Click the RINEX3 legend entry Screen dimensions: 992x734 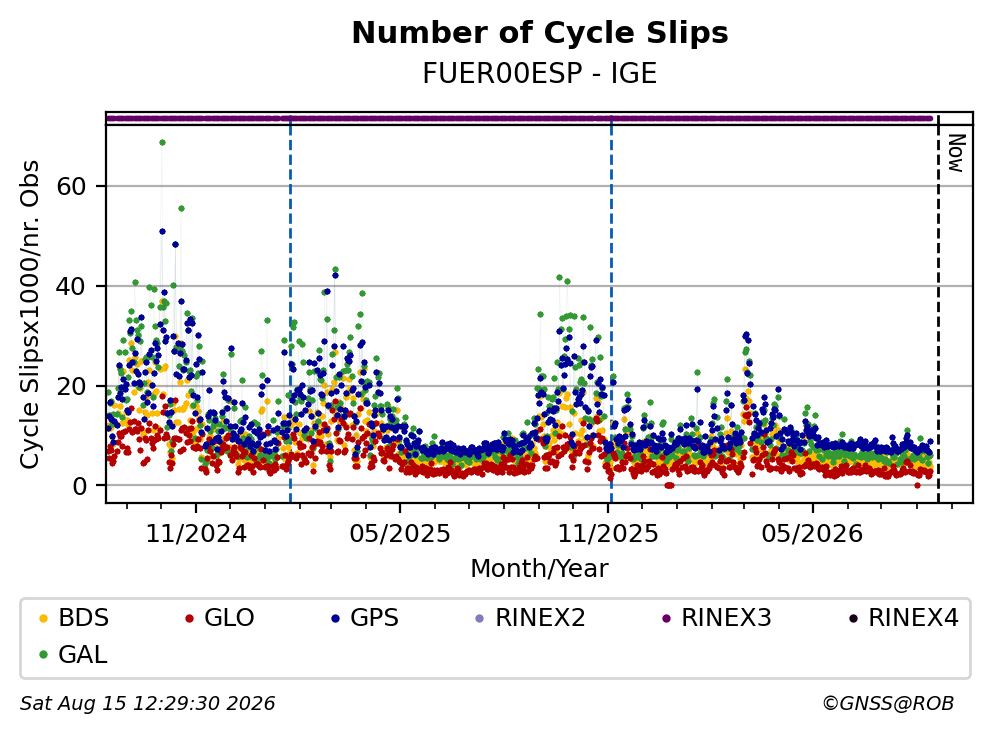[717, 618]
